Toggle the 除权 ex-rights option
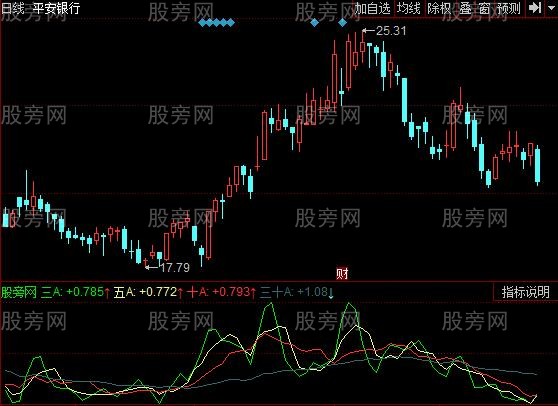 pos(439,8)
